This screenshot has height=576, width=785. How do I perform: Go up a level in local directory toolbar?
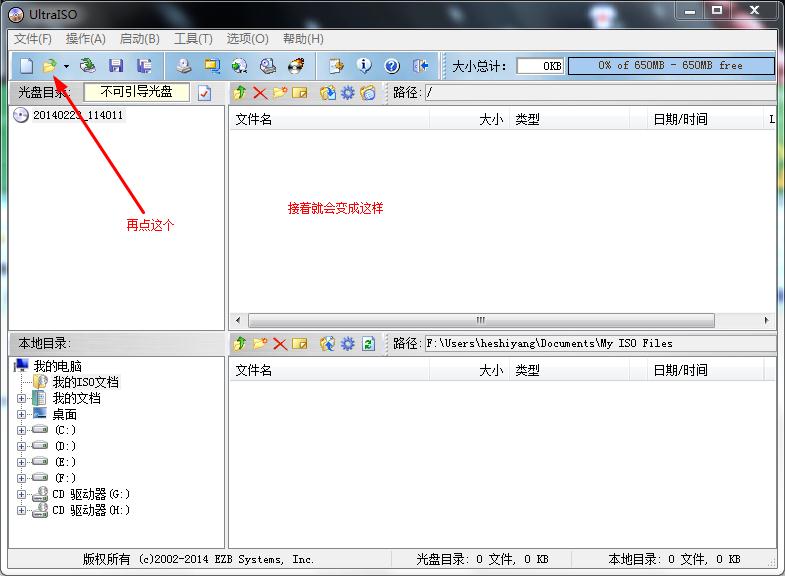(x=240, y=343)
